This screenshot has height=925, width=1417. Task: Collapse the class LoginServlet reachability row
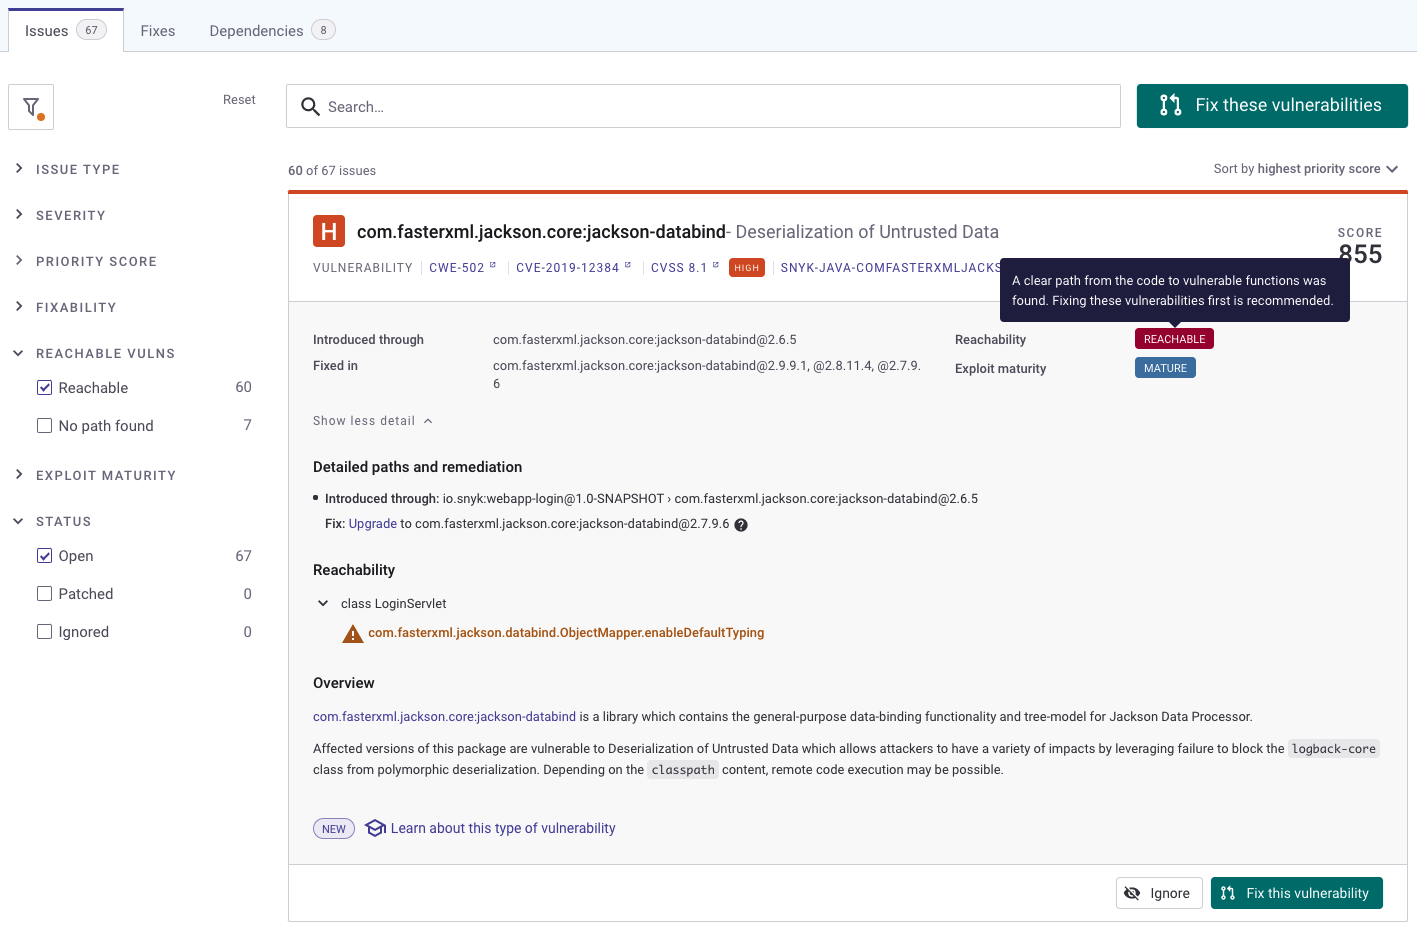point(323,604)
